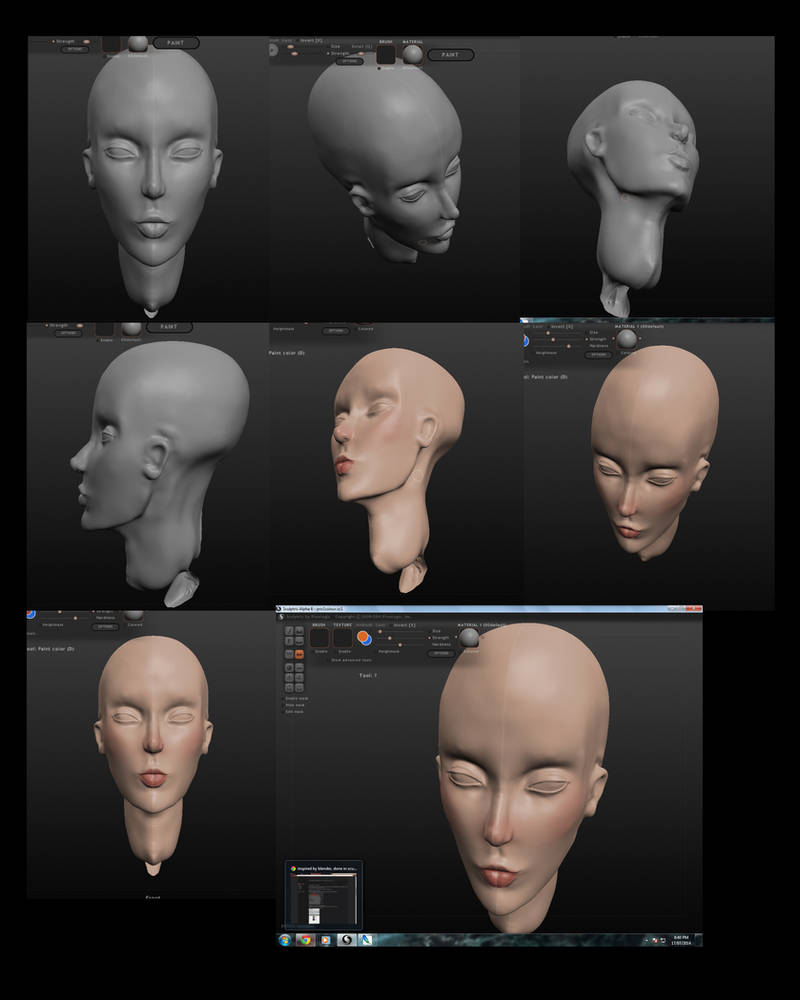The image size is (800, 1000).
Task: Click the taskbar clock showing 8:40 PM
Action: point(681,939)
